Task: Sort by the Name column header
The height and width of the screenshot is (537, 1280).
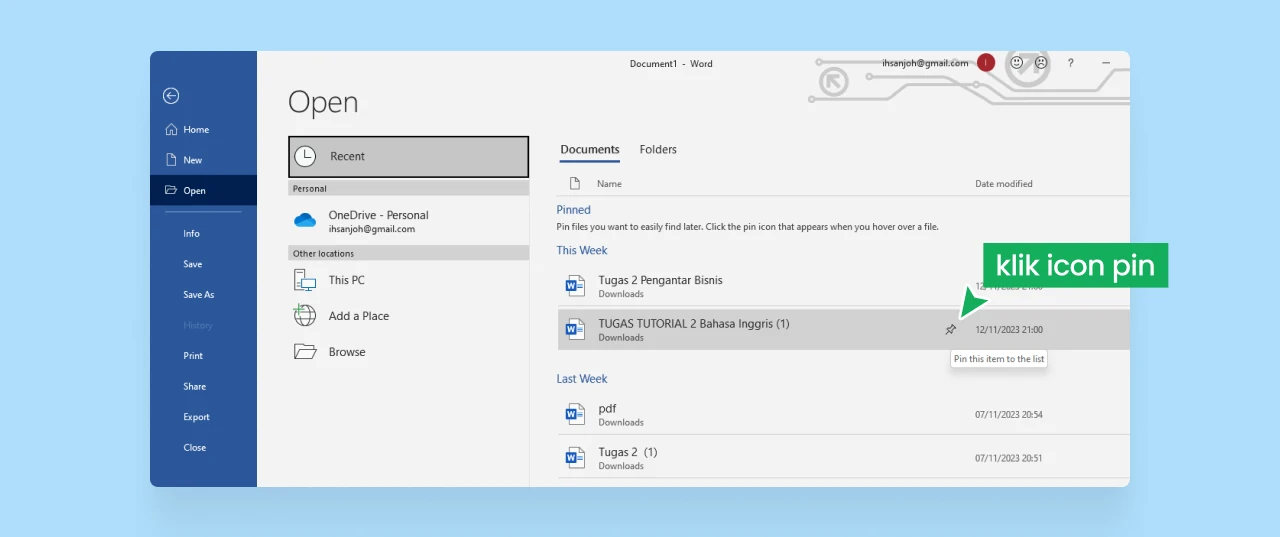Action: click(x=609, y=184)
